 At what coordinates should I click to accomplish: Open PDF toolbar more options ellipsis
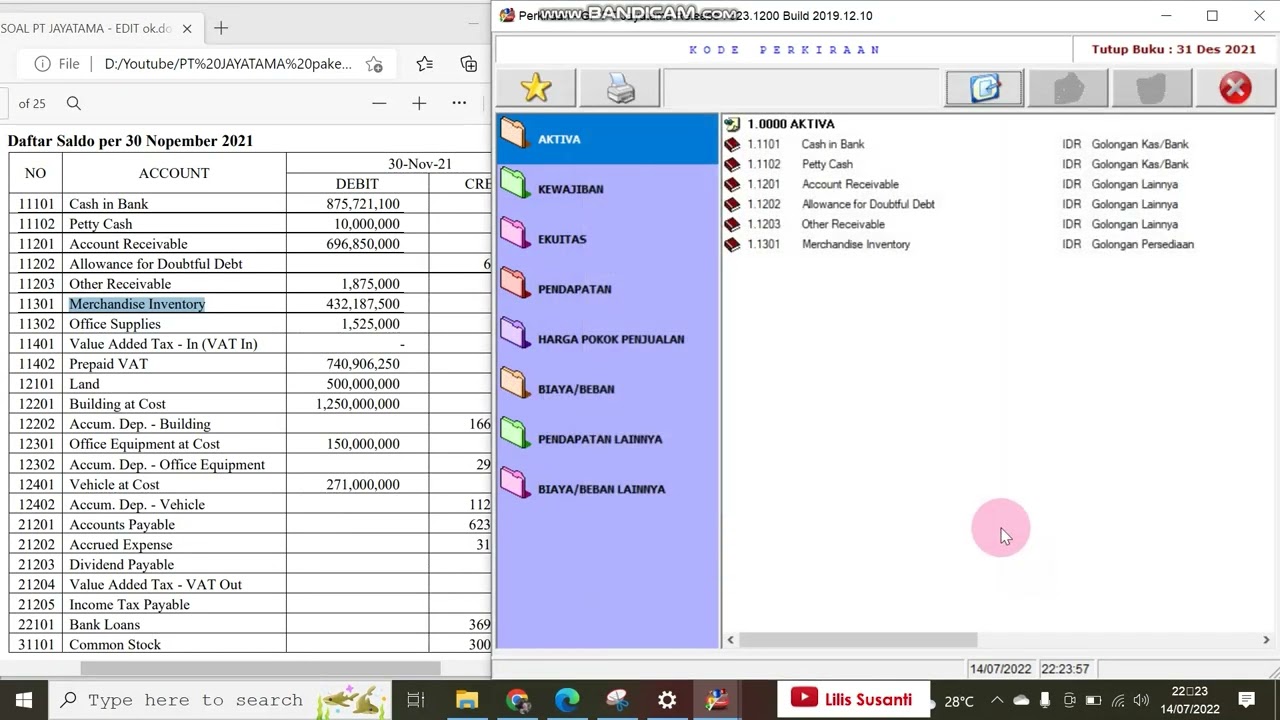point(459,103)
